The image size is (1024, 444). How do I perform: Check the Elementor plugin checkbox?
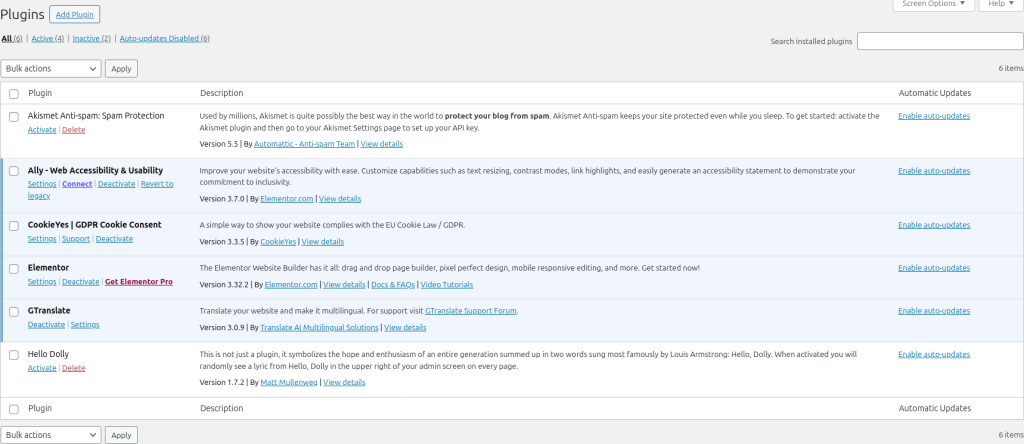click(14, 269)
